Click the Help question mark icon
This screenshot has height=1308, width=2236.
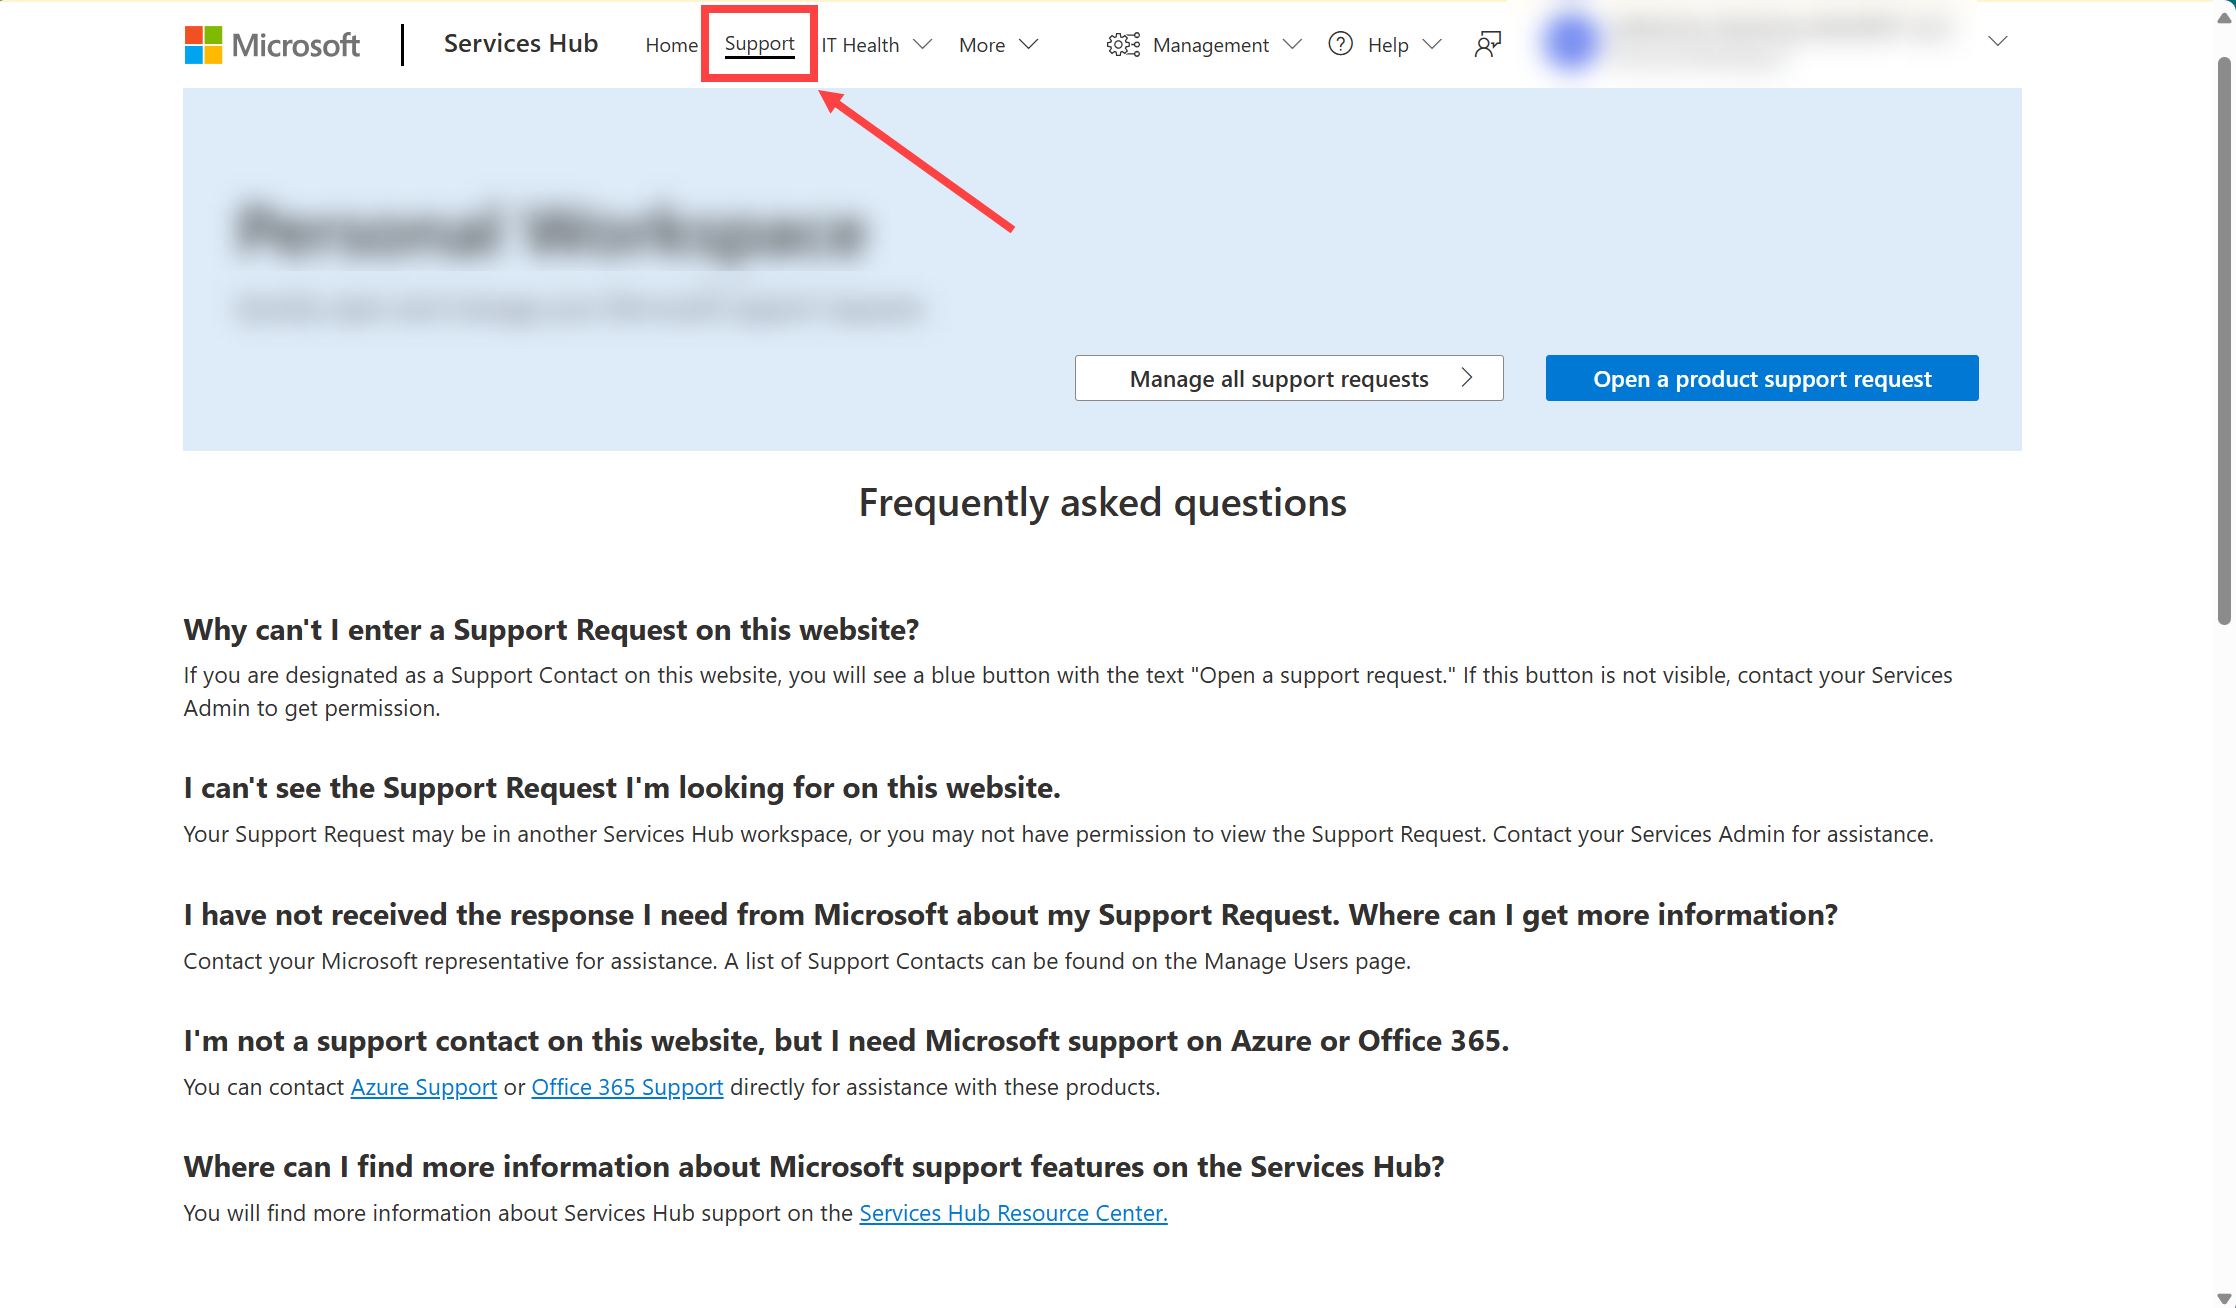pyautogui.click(x=1338, y=44)
